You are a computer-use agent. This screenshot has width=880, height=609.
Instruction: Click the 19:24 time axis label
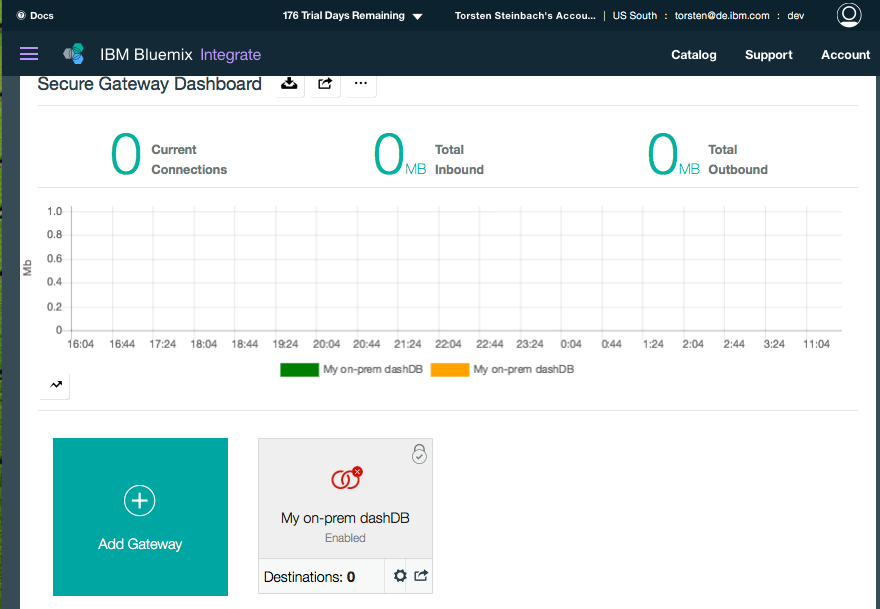tap(285, 344)
